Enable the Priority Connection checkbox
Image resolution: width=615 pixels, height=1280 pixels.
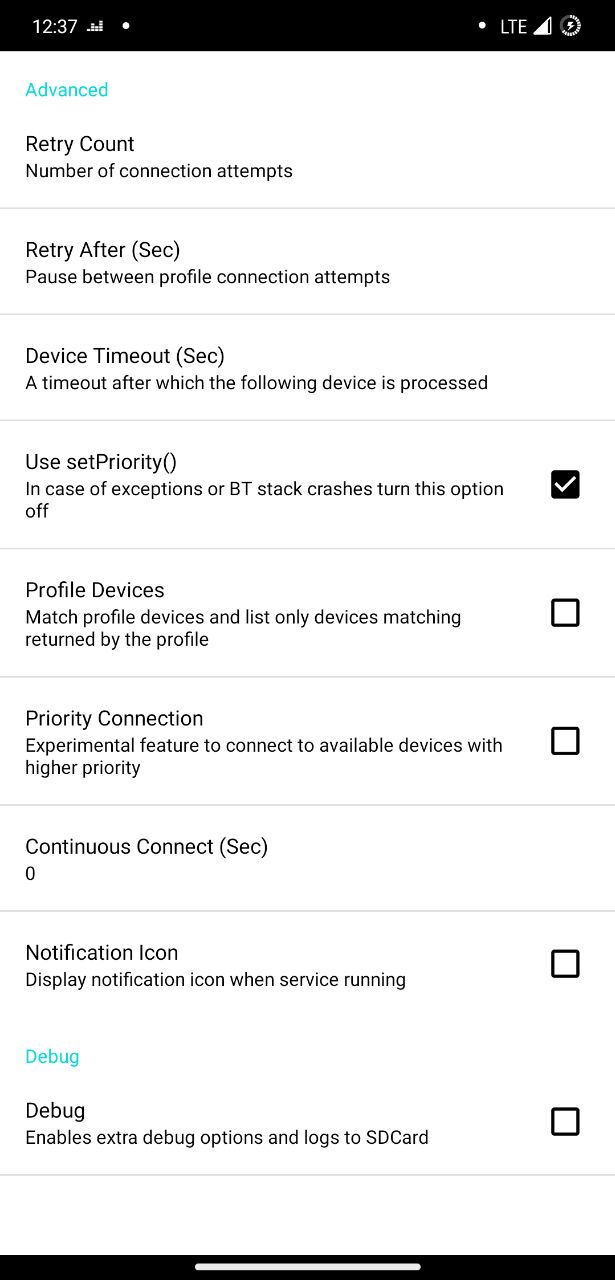[x=565, y=741]
